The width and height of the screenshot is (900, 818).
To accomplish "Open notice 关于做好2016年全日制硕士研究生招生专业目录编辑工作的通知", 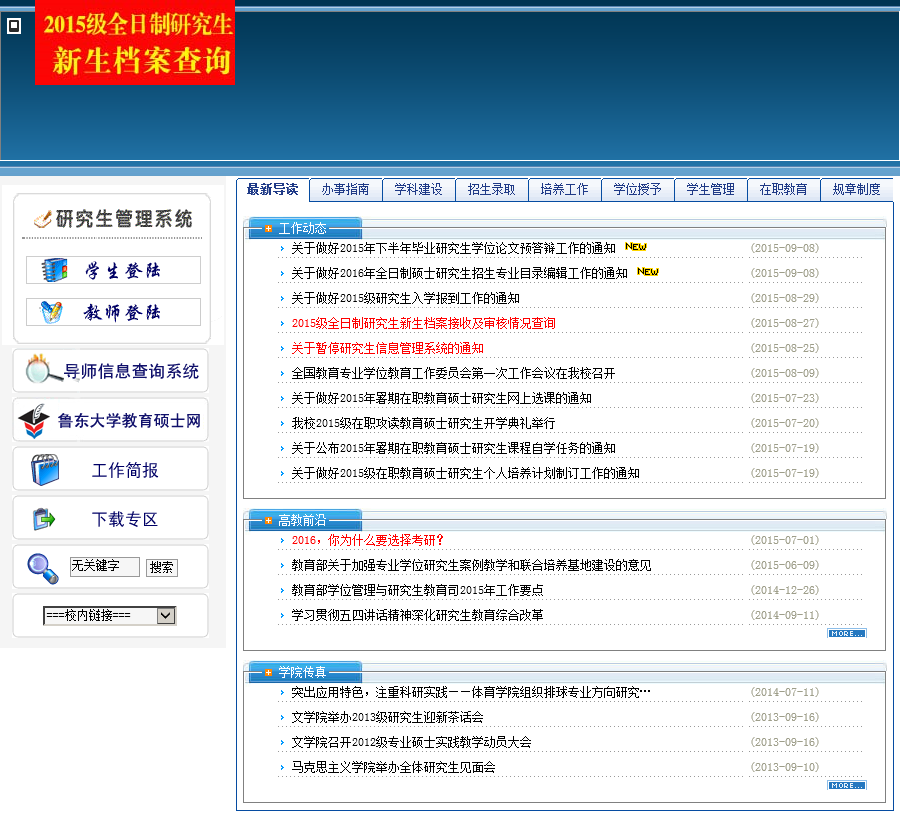I will pos(459,273).
